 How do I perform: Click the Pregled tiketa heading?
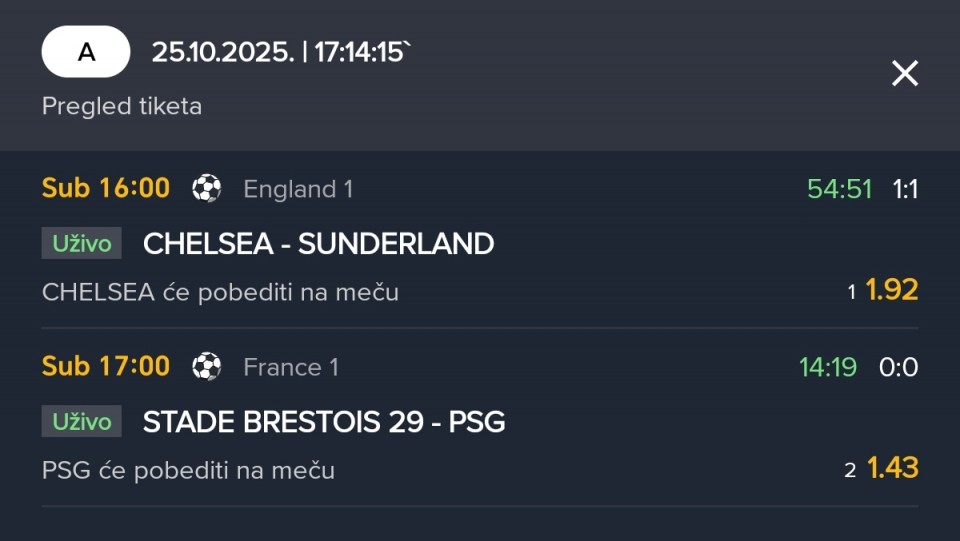(x=122, y=106)
